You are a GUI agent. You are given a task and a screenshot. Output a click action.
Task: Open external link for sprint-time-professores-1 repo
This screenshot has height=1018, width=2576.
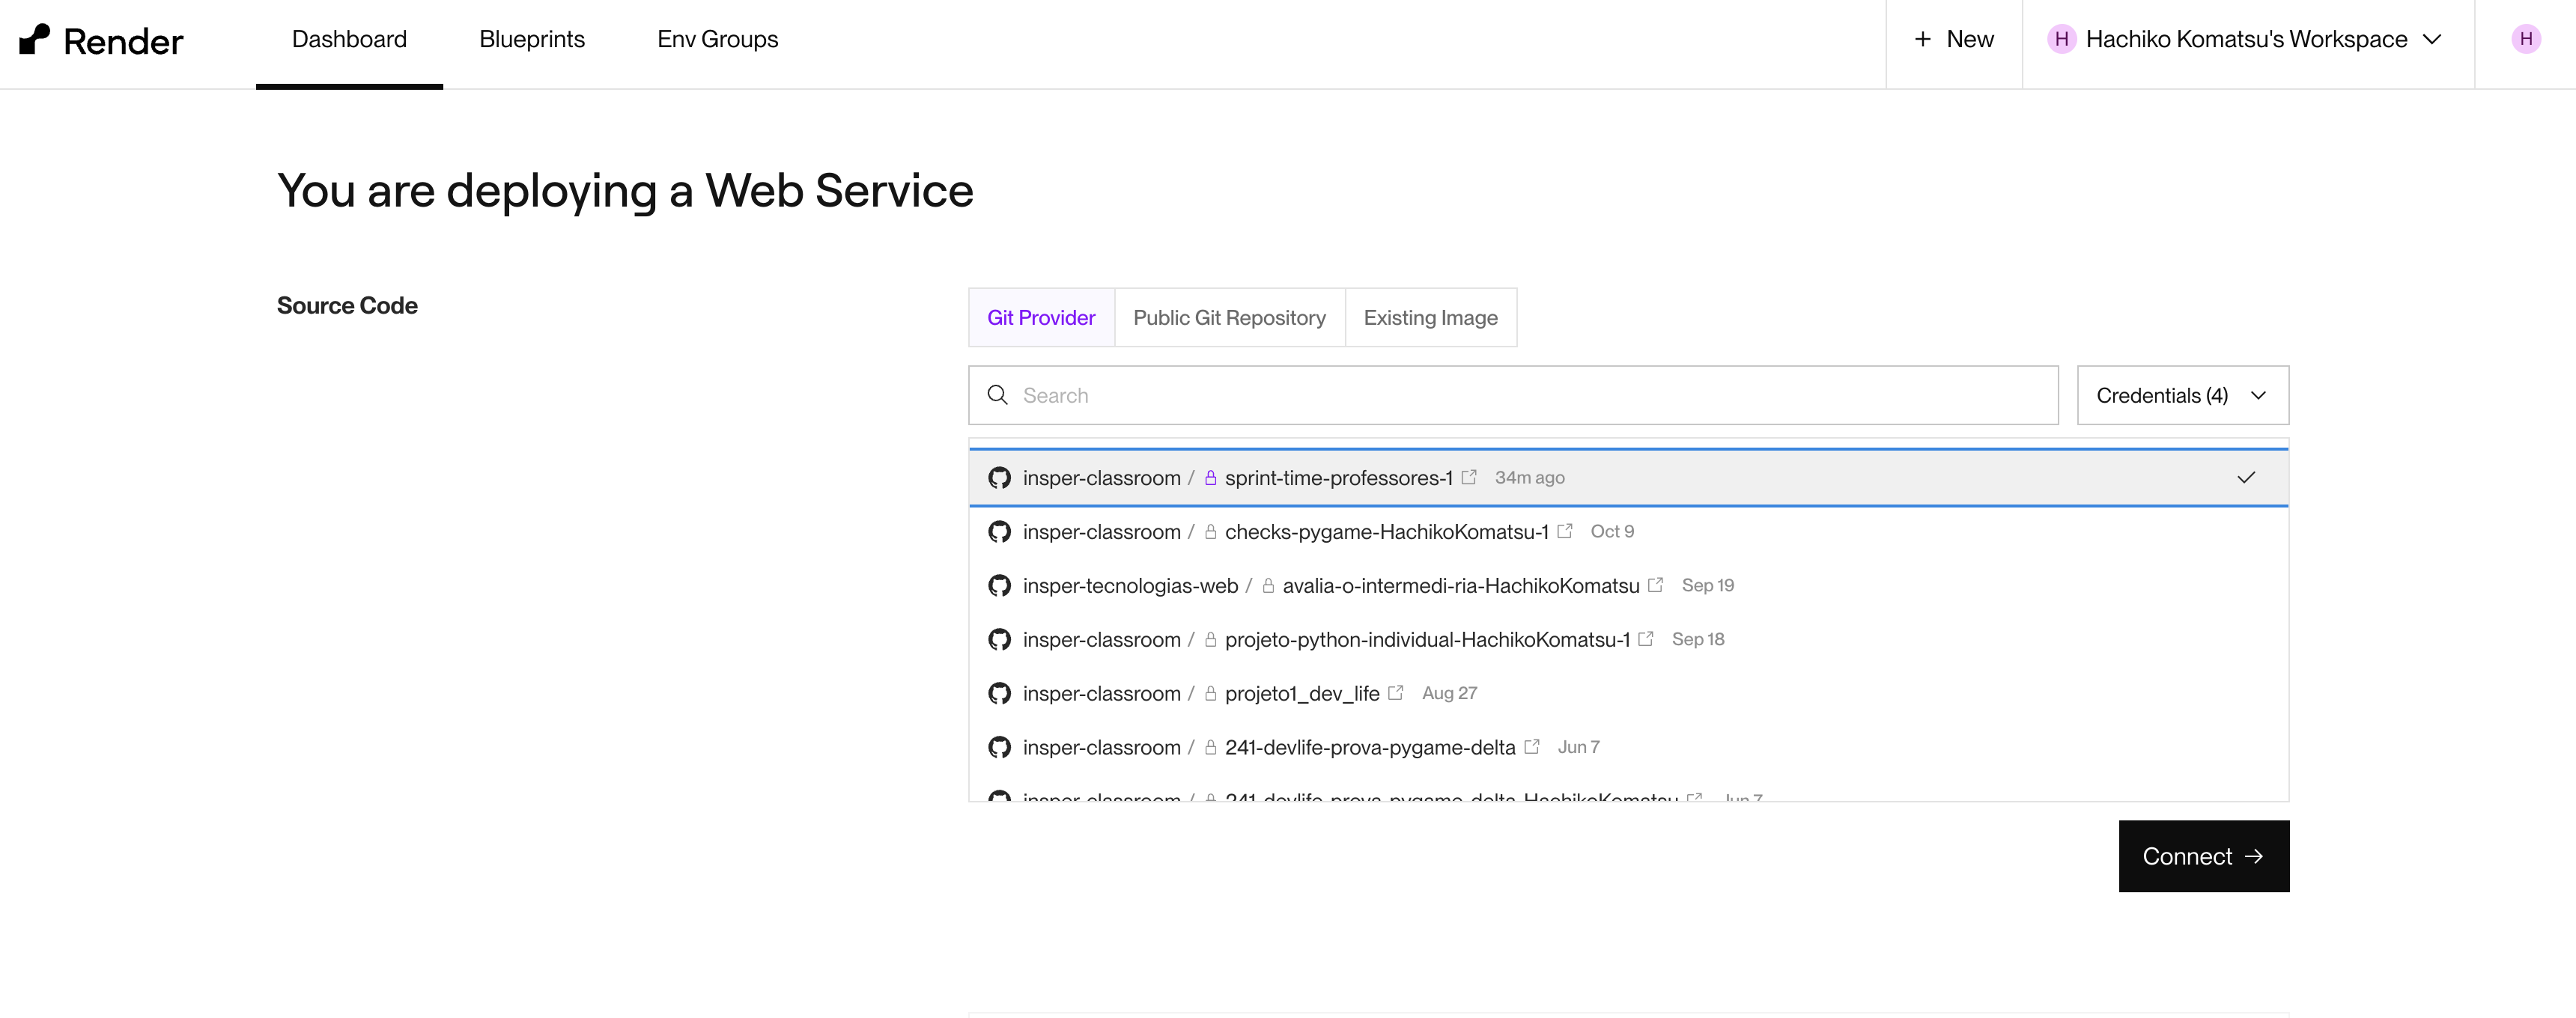point(1469,477)
